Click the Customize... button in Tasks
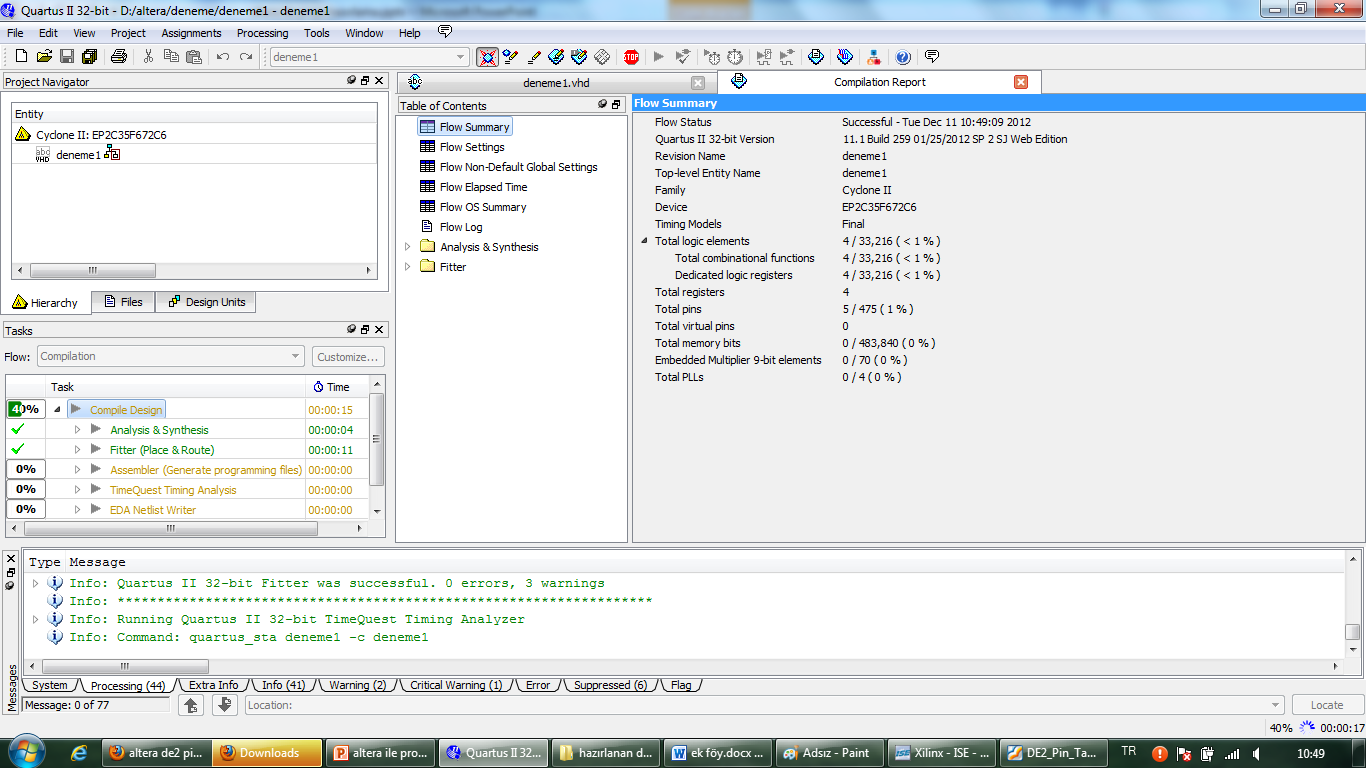 348,356
